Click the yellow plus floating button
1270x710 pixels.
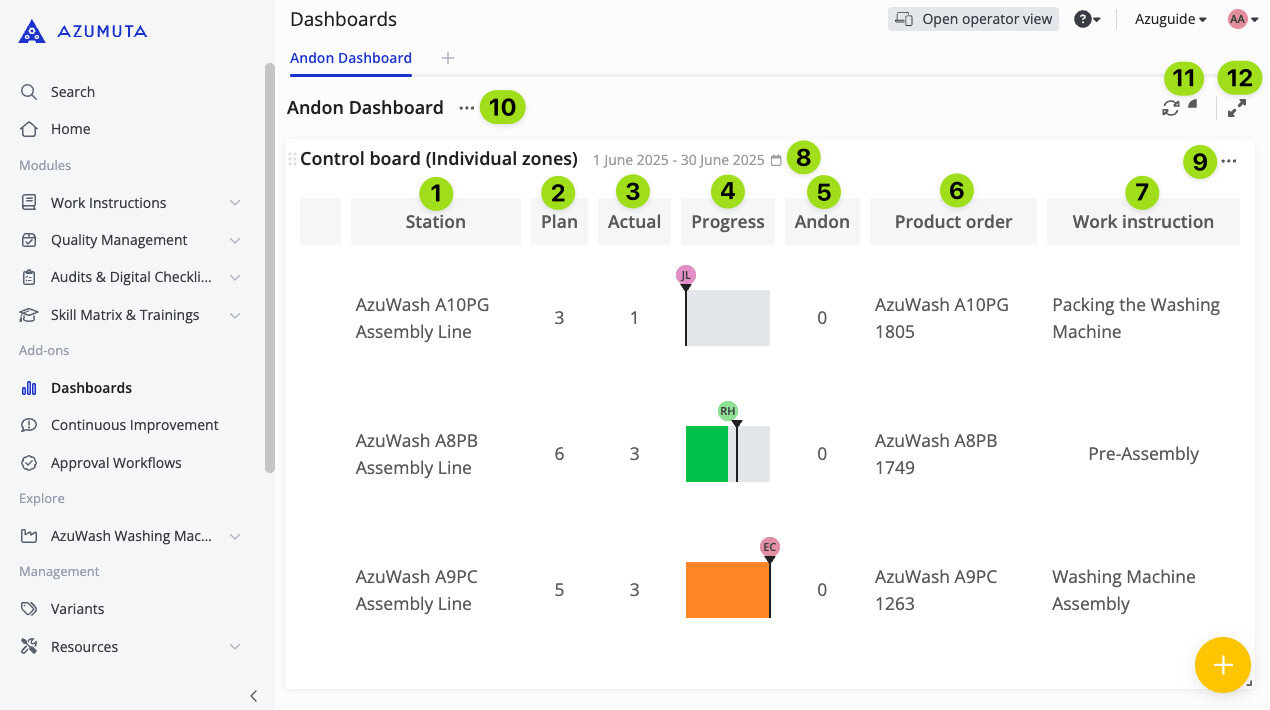point(1222,665)
